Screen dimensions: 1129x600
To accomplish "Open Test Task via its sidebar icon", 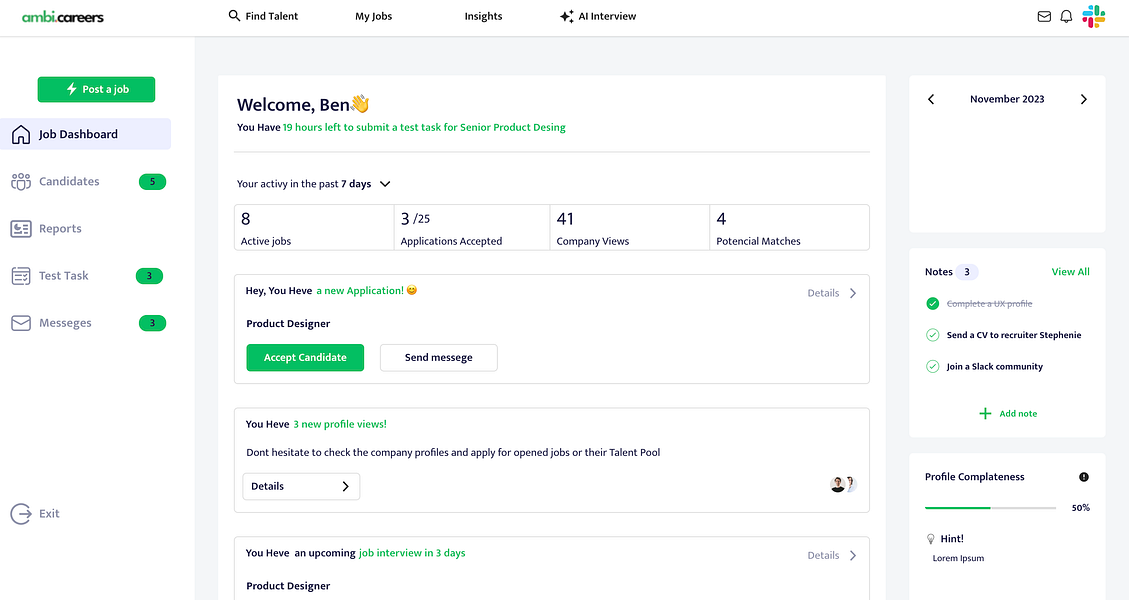I will tap(21, 276).
